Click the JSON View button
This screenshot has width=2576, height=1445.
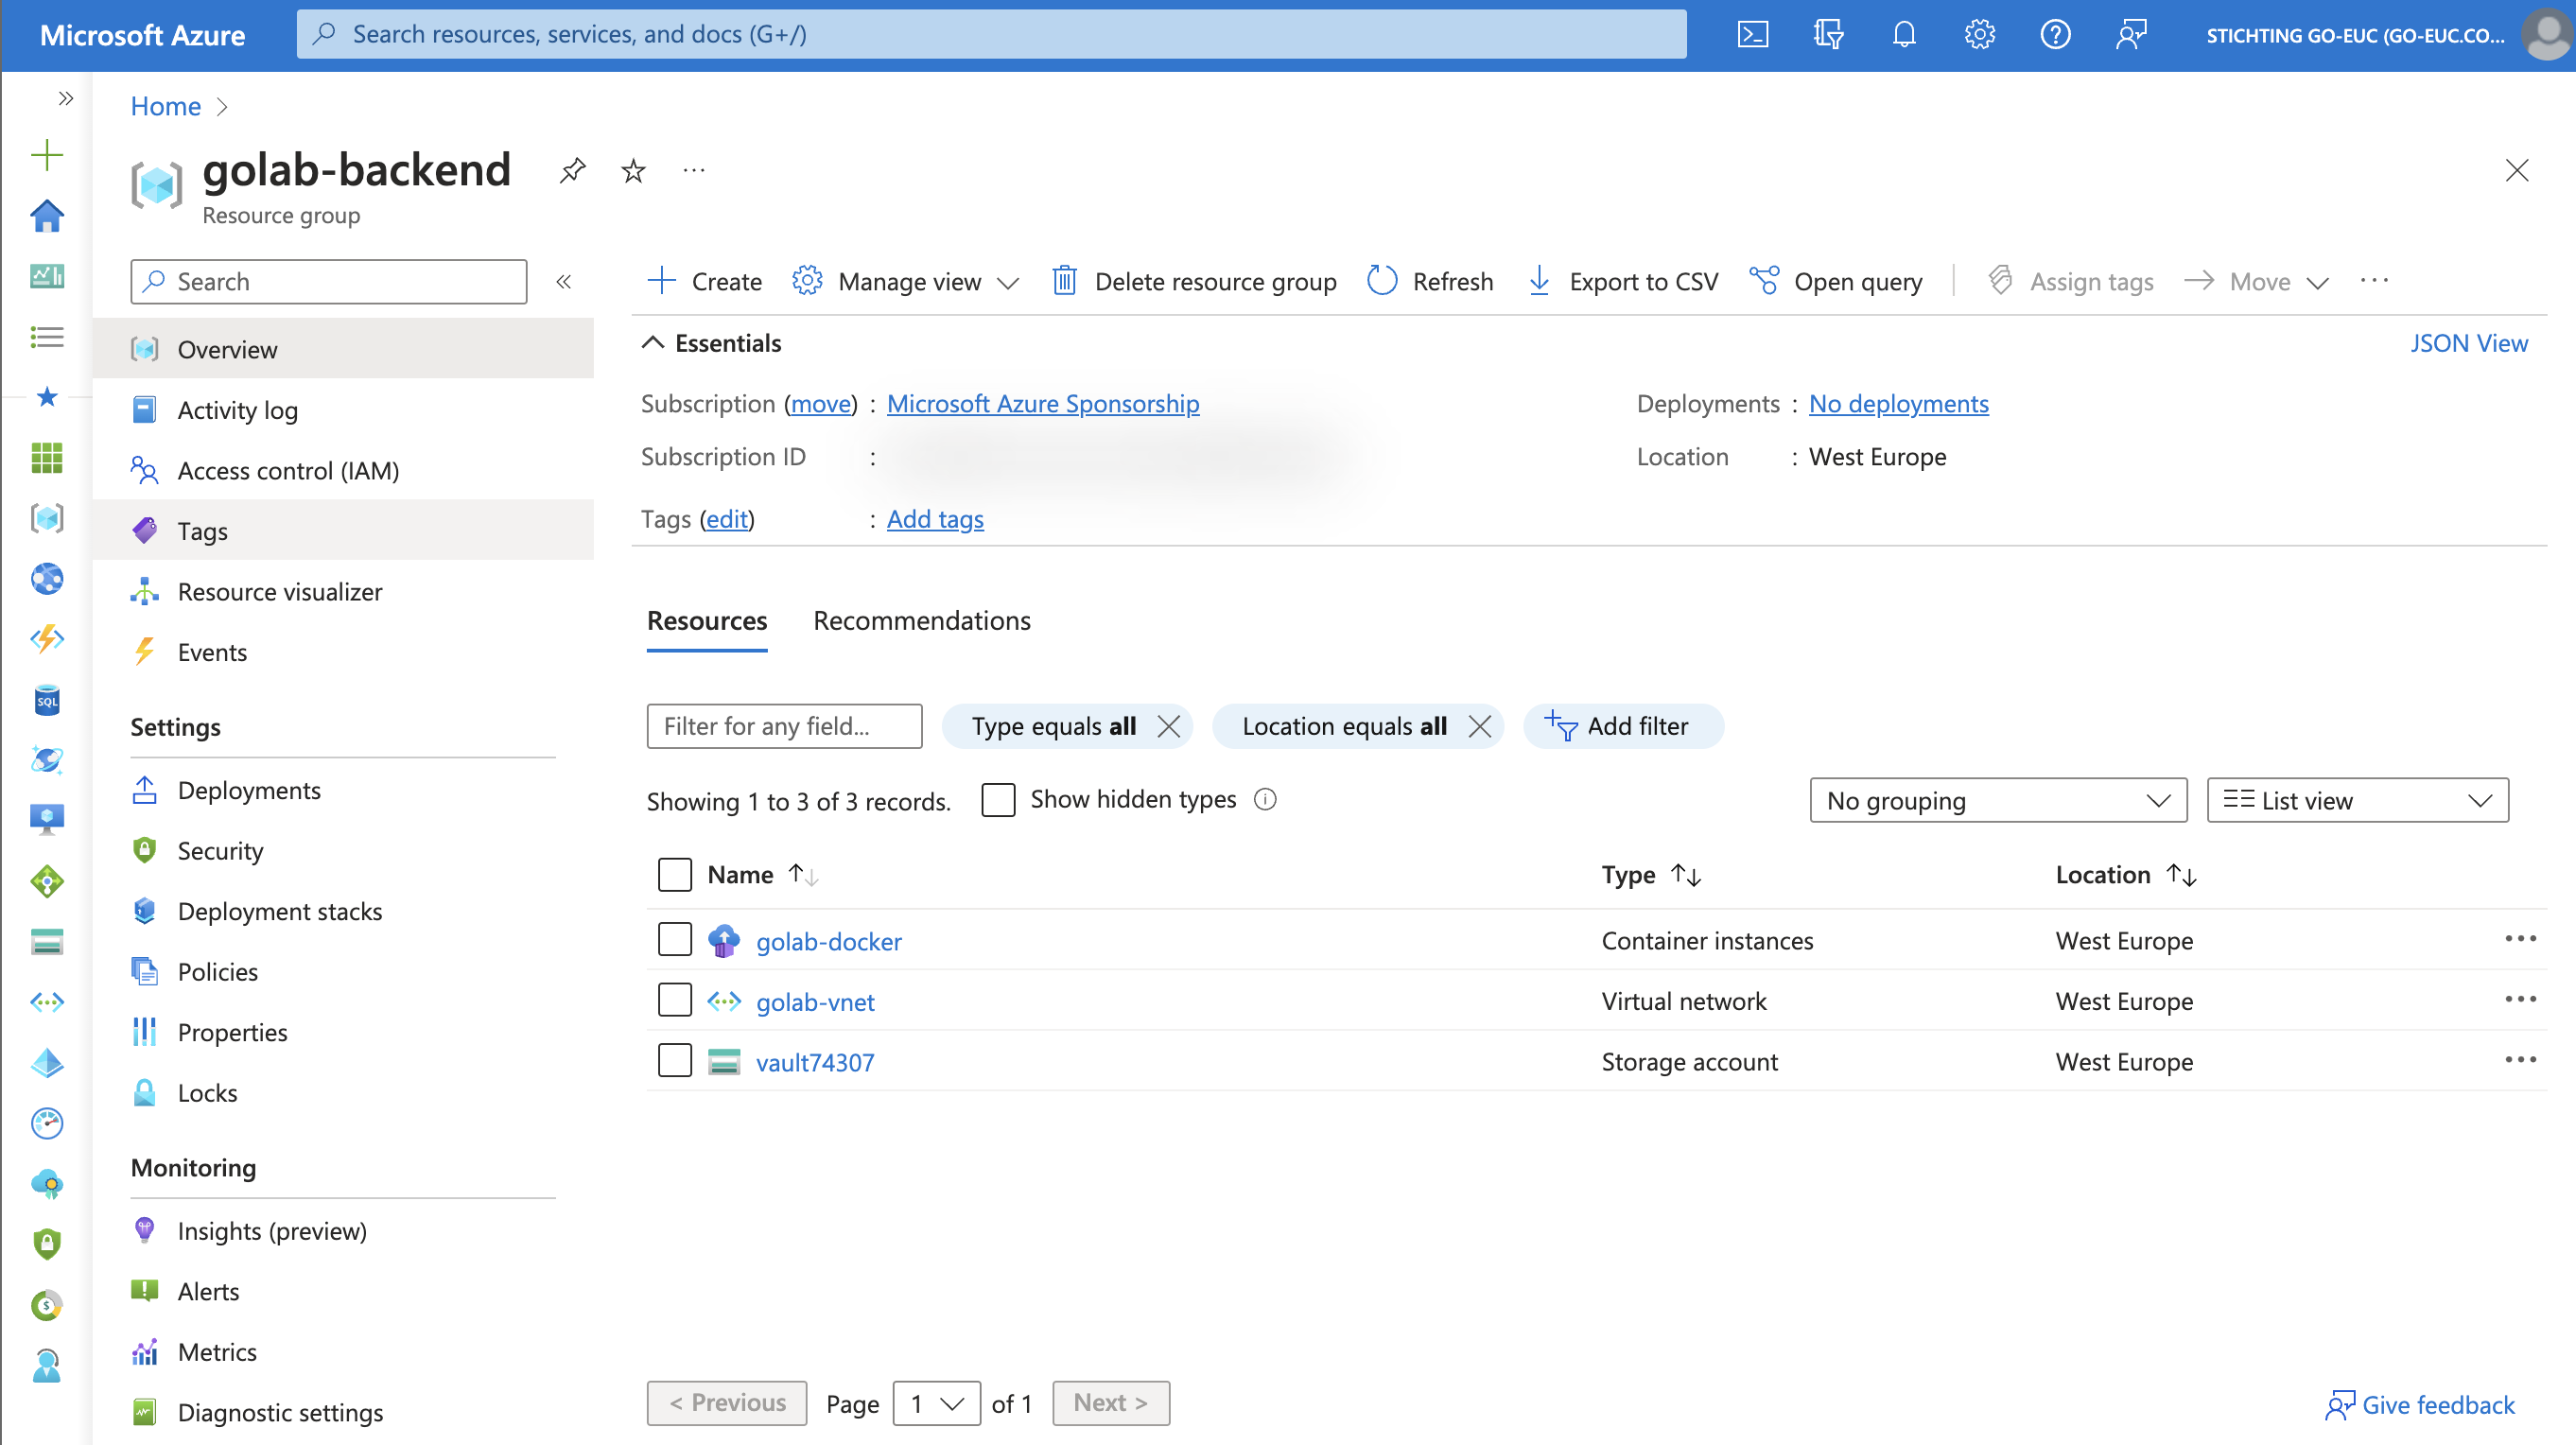pyautogui.click(x=2468, y=343)
